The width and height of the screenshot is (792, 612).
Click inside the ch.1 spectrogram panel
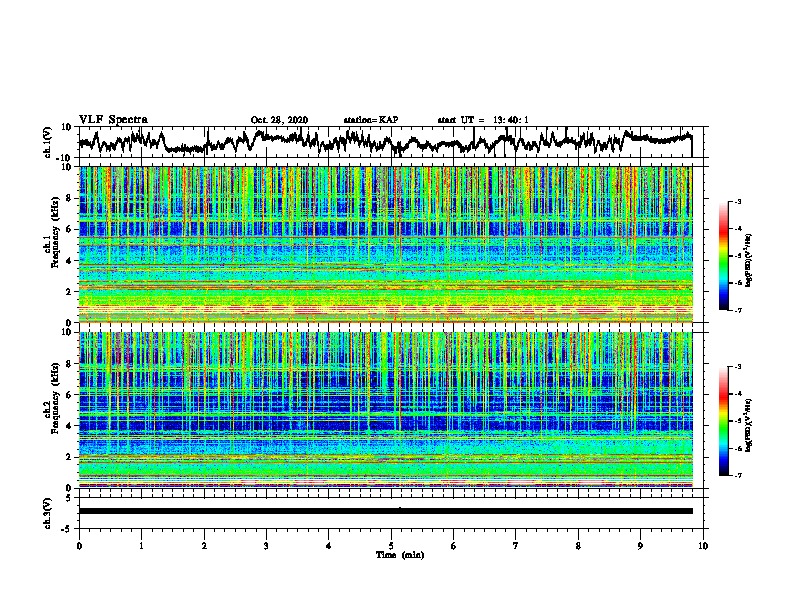click(386, 244)
